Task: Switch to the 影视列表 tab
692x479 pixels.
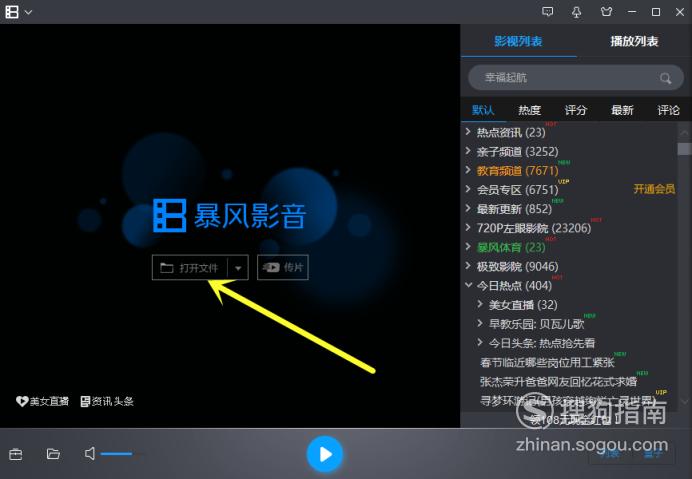Action: pyautogui.click(x=518, y=41)
